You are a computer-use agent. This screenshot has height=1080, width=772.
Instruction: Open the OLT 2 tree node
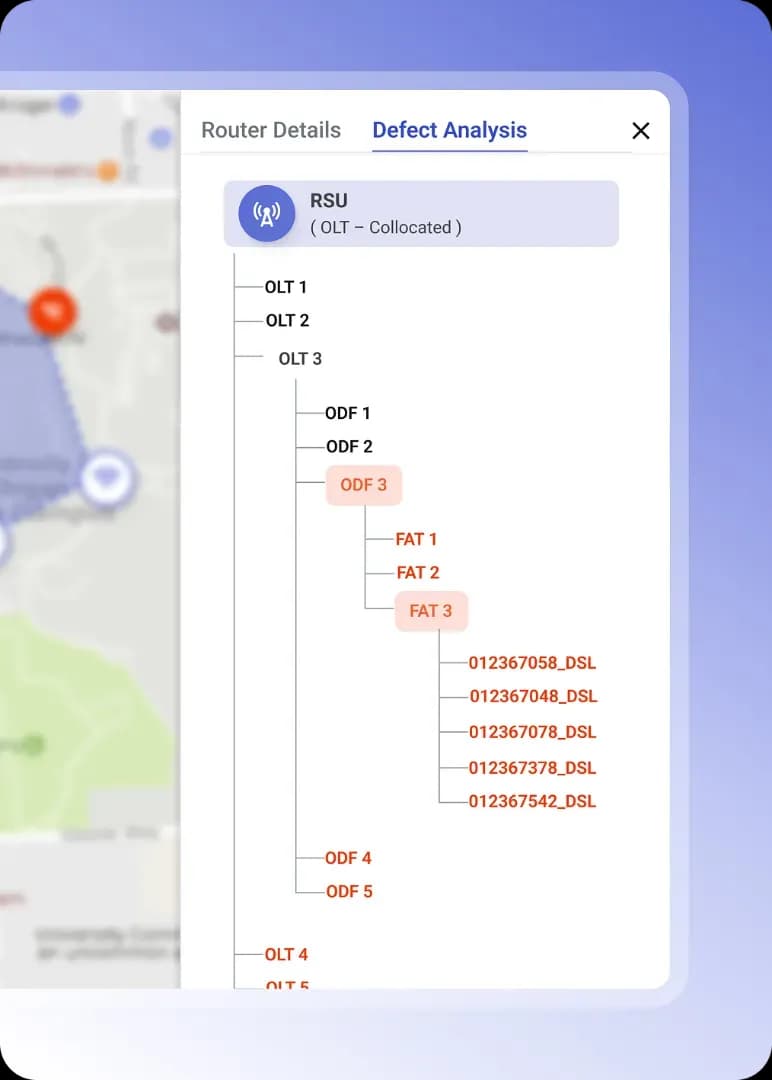(287, 320)
